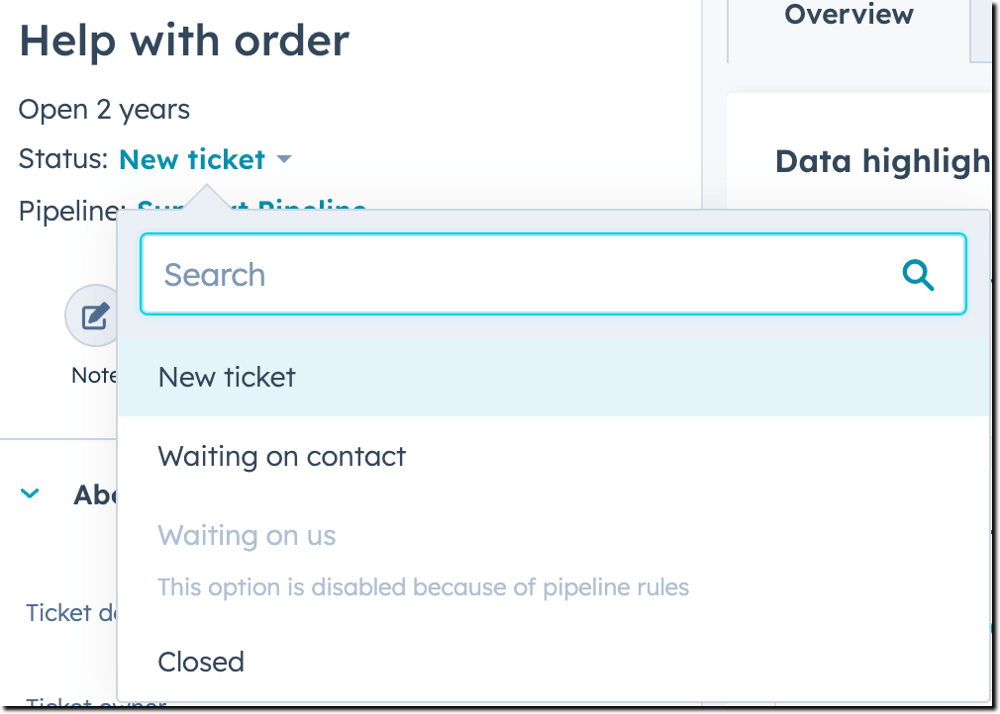Switch to the Overview tab

click(x=848, y=15)
